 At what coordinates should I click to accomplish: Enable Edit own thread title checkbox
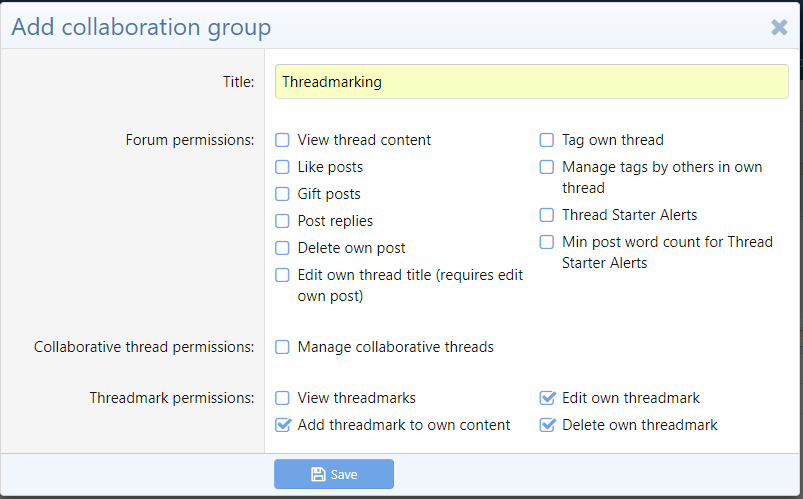pos(283,275)
